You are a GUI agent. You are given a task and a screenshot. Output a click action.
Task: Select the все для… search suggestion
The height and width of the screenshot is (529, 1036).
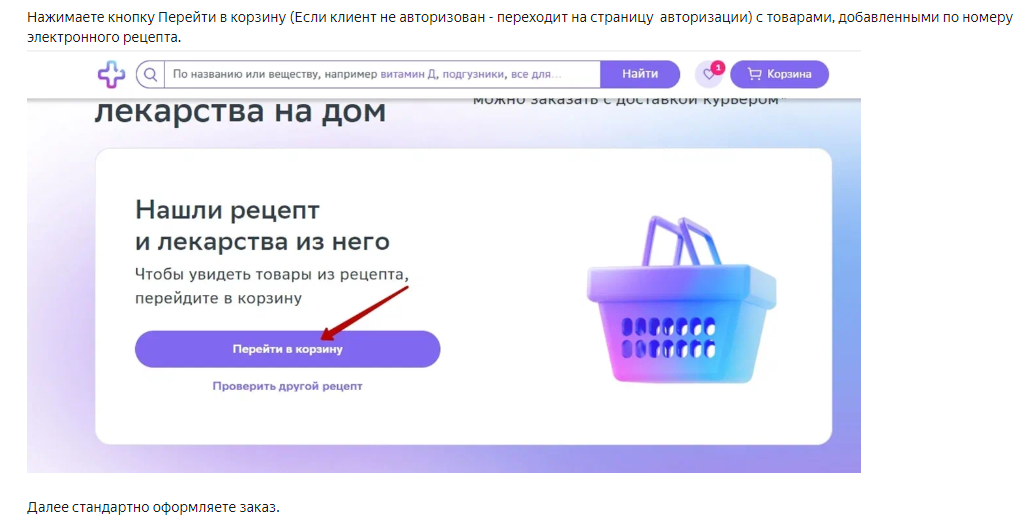tap(536, 75)
